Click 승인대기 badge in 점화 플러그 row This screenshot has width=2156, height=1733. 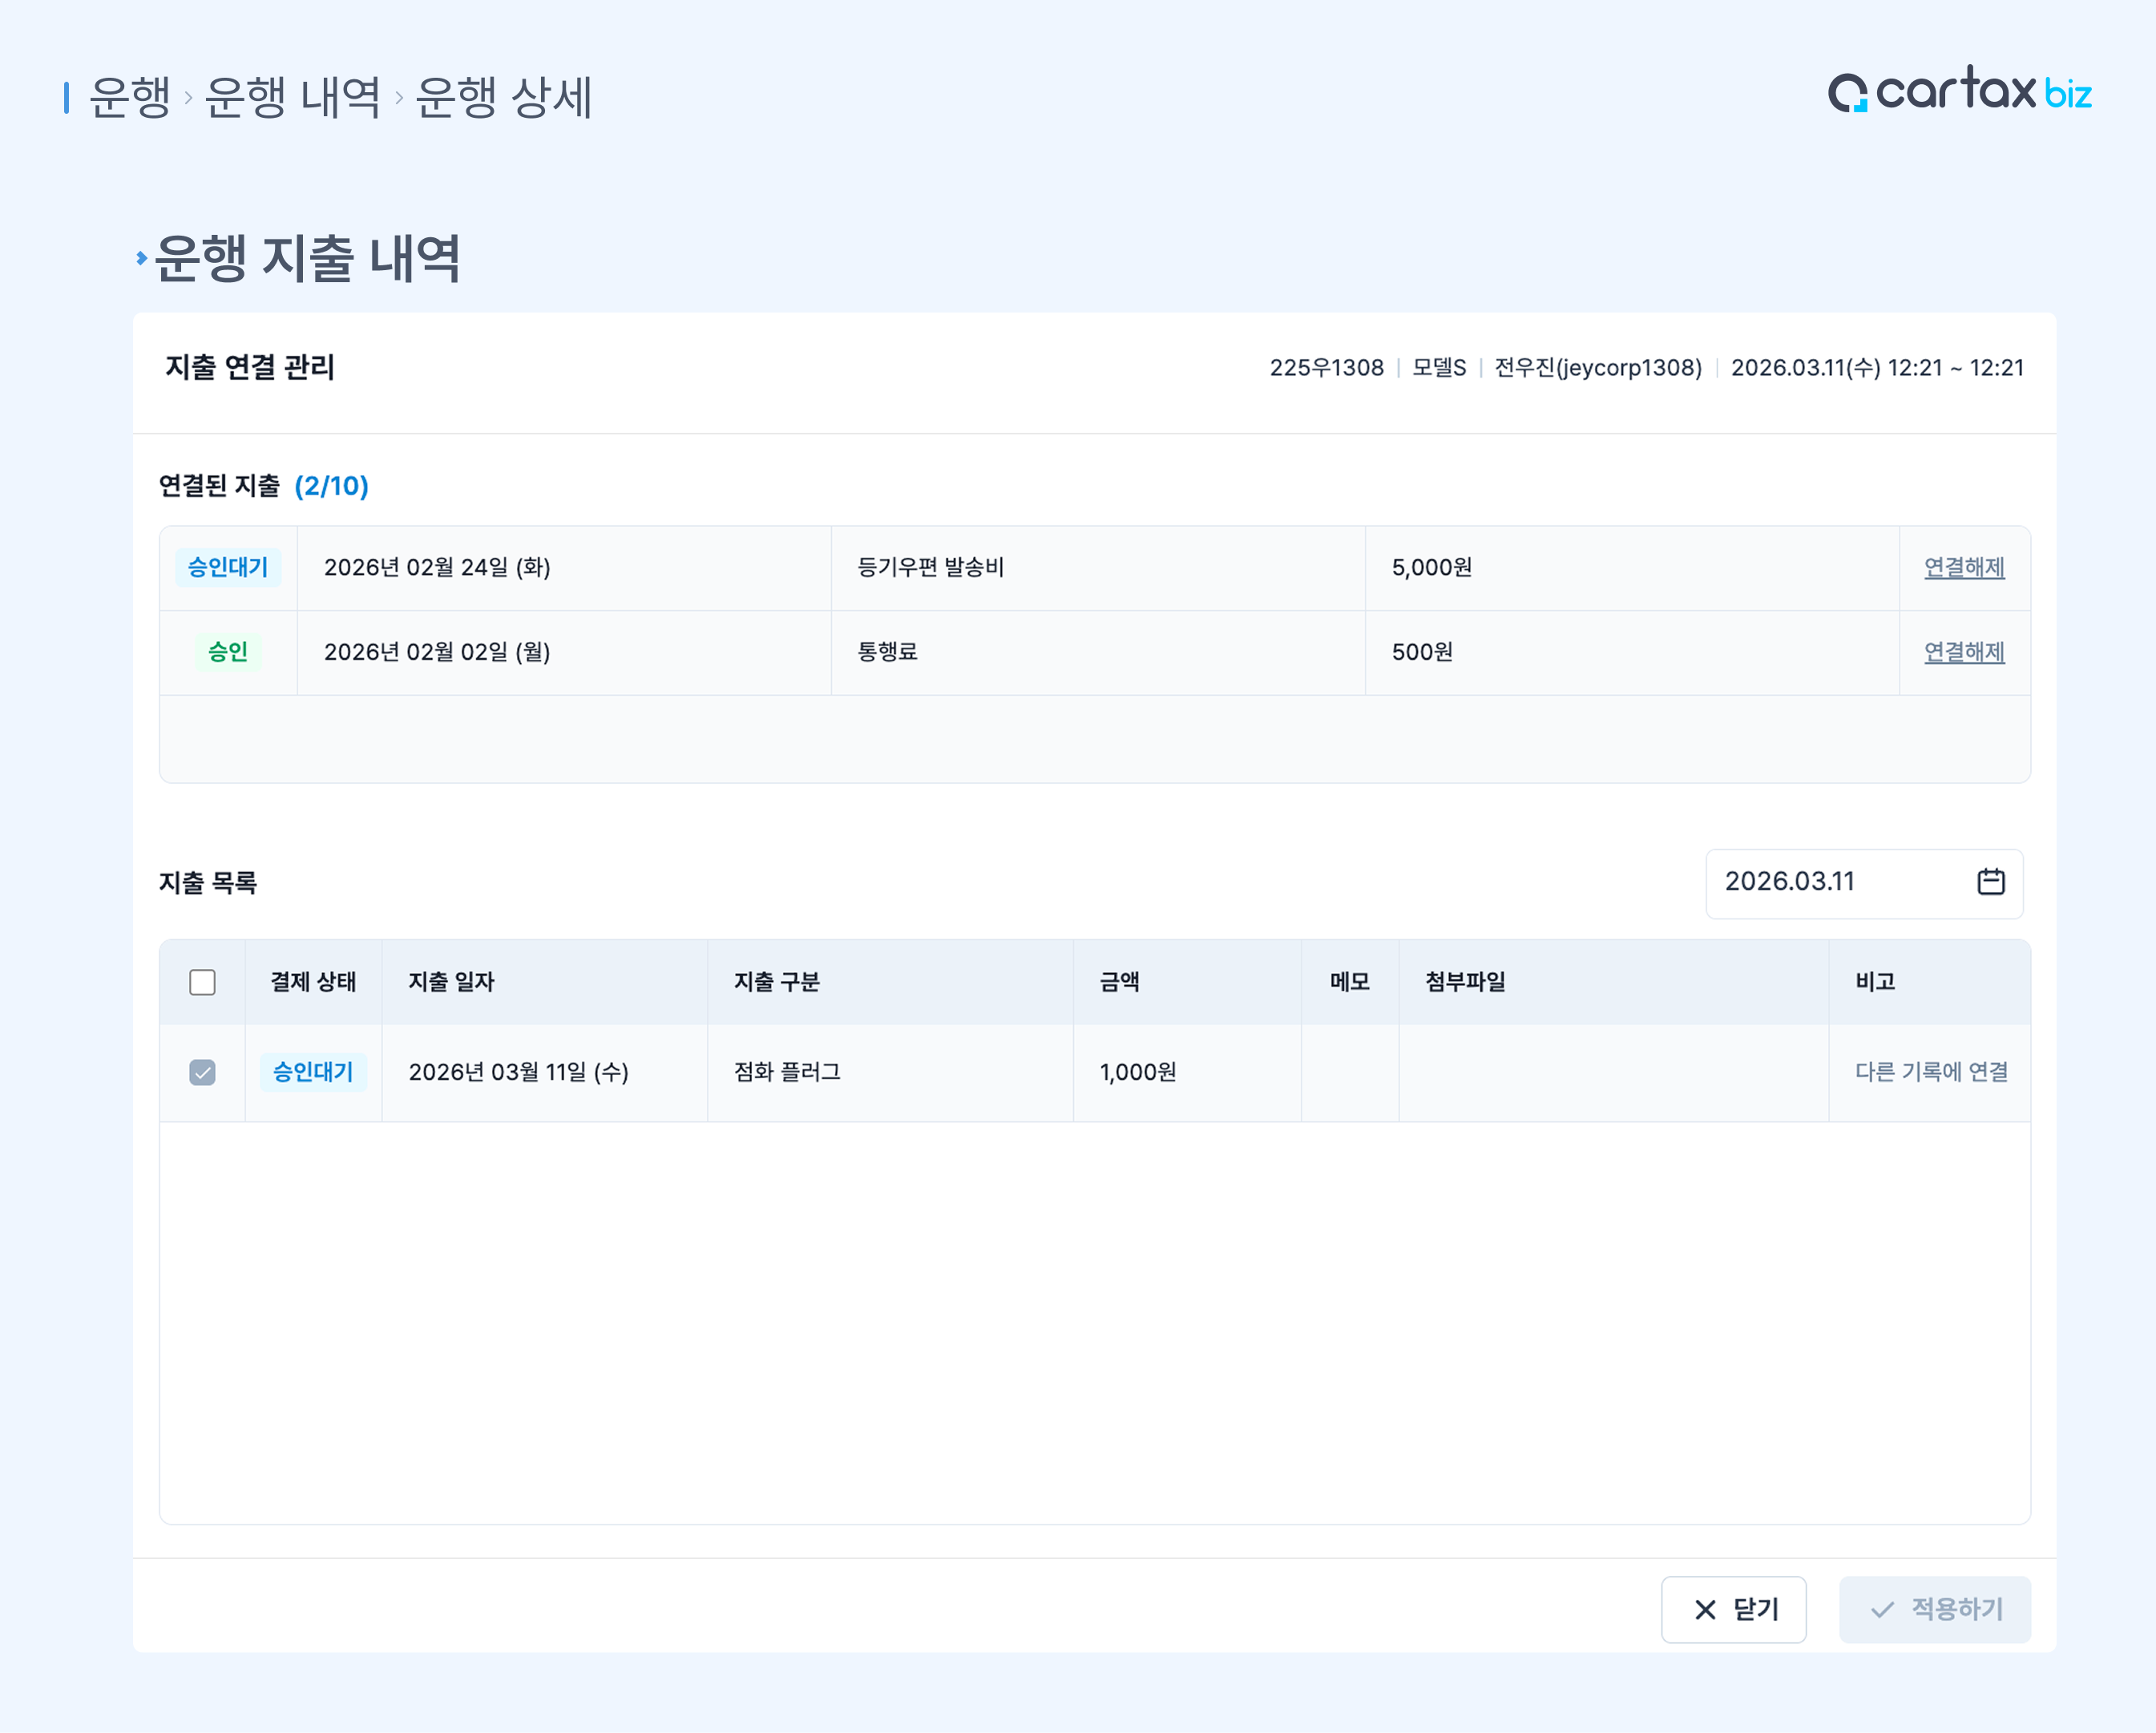[x=313, y=1072]
